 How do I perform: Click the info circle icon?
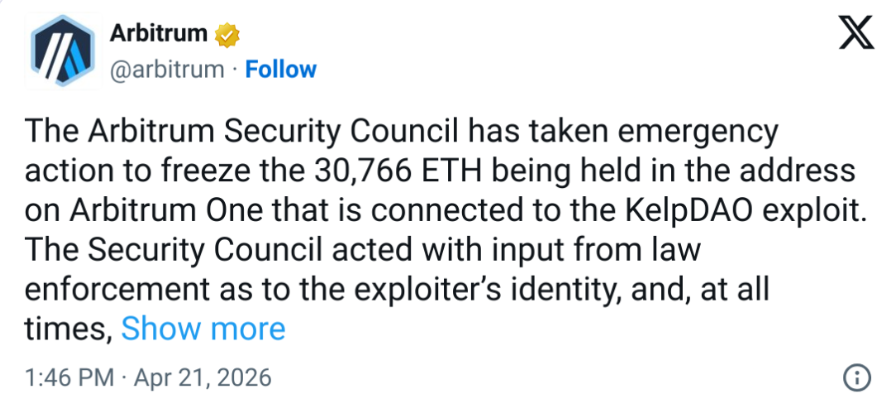point(855,378)
